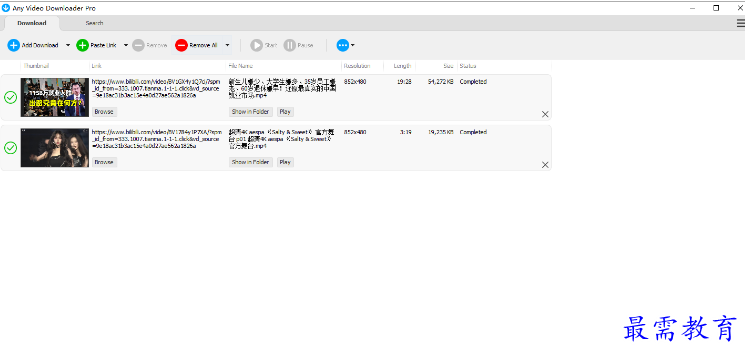Switch to the Search tab
Screen dimensions: 745x360
[94, 23]
